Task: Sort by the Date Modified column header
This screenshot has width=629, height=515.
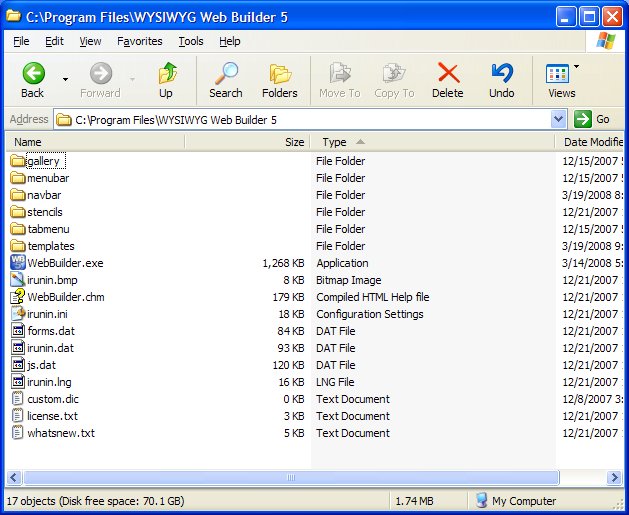Action: [x=590, y=142]
